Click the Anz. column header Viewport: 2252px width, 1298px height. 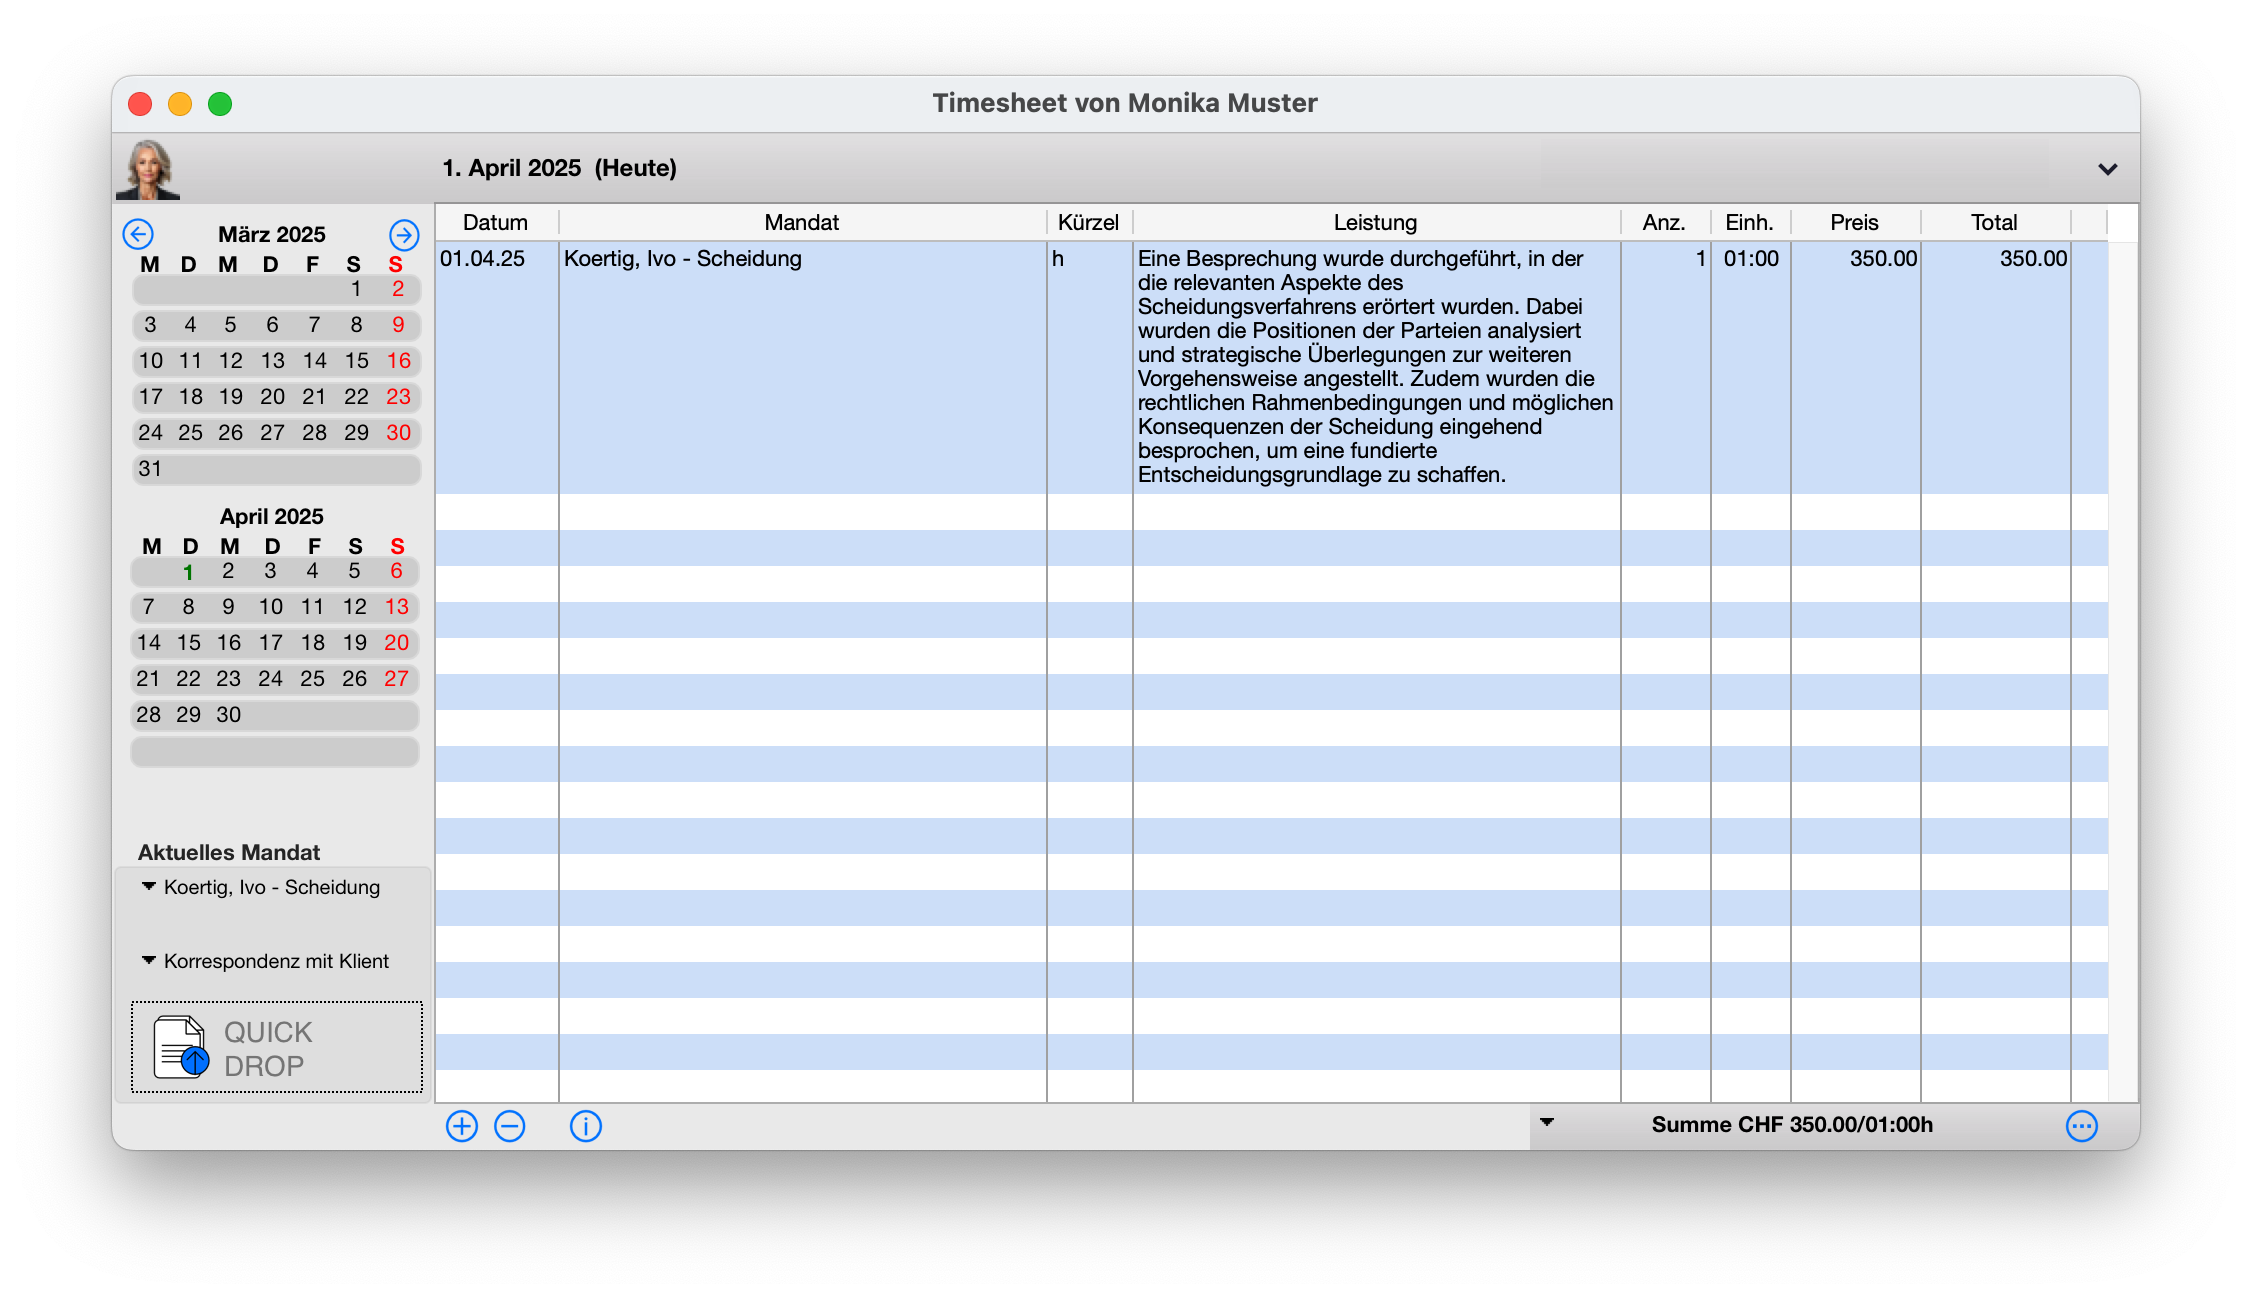click(1665, 222)
